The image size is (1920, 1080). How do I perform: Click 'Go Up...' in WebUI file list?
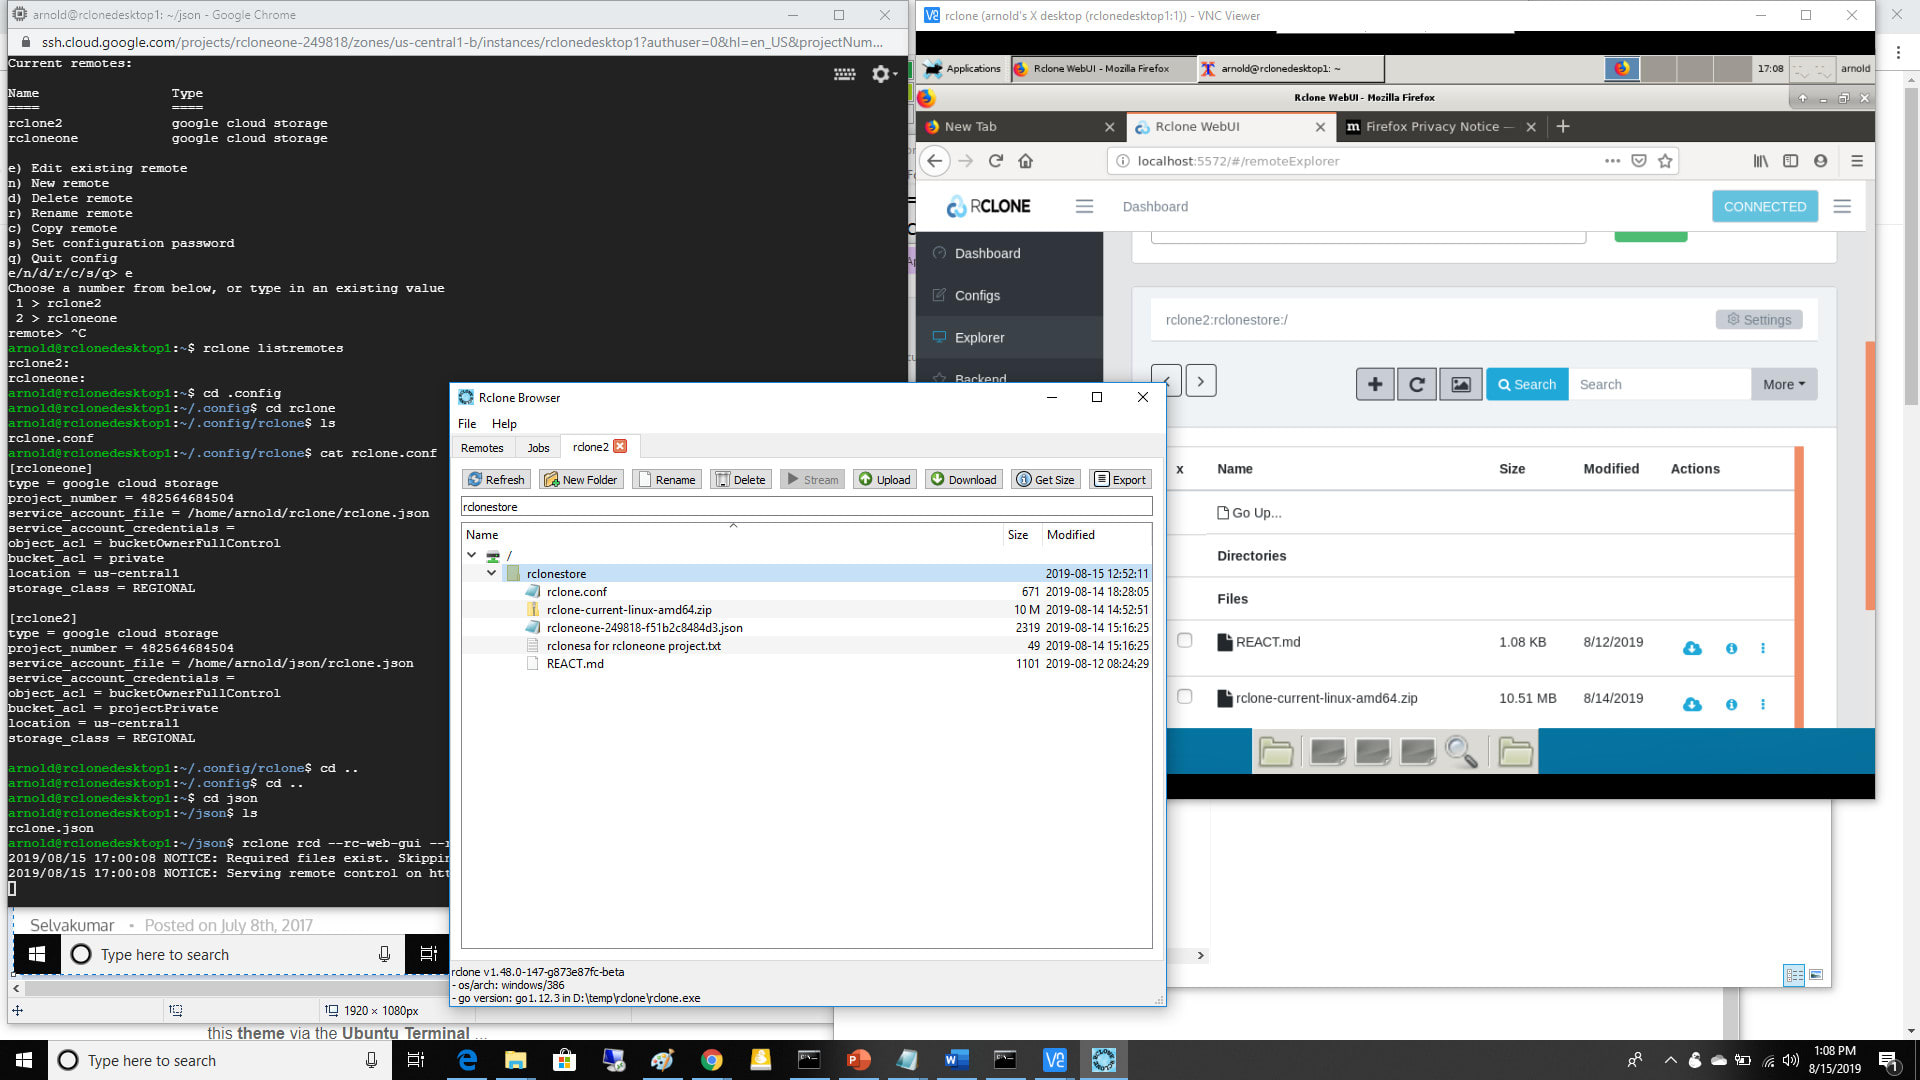point(1249,513)
